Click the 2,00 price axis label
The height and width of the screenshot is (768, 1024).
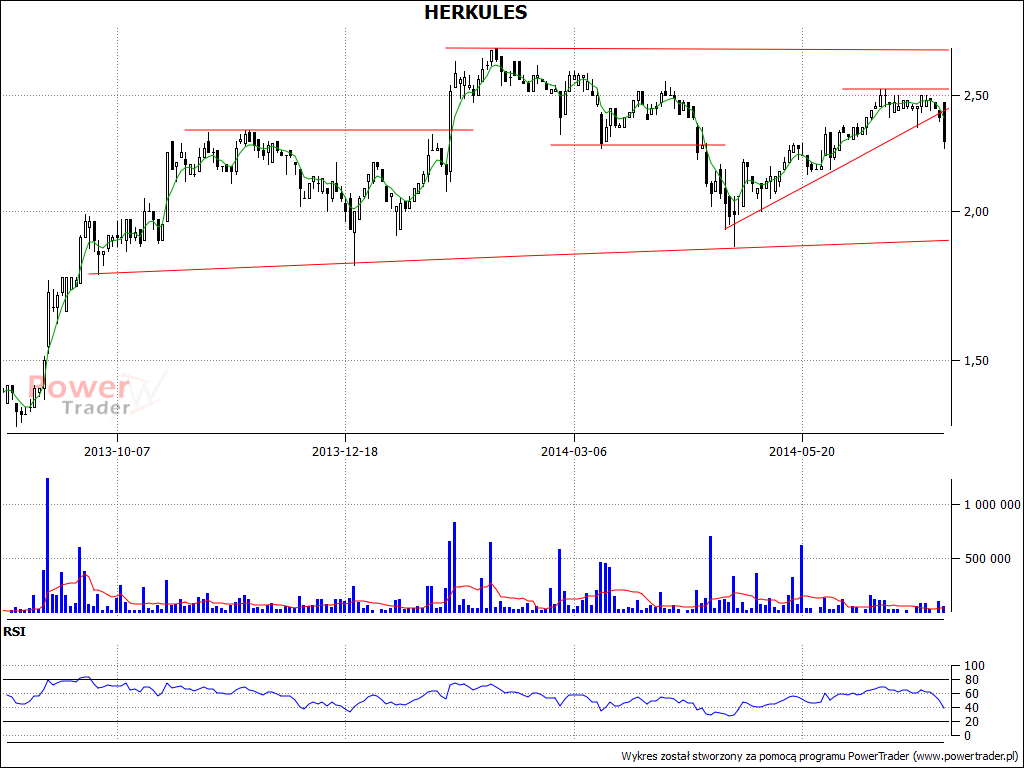pos(976,212)
